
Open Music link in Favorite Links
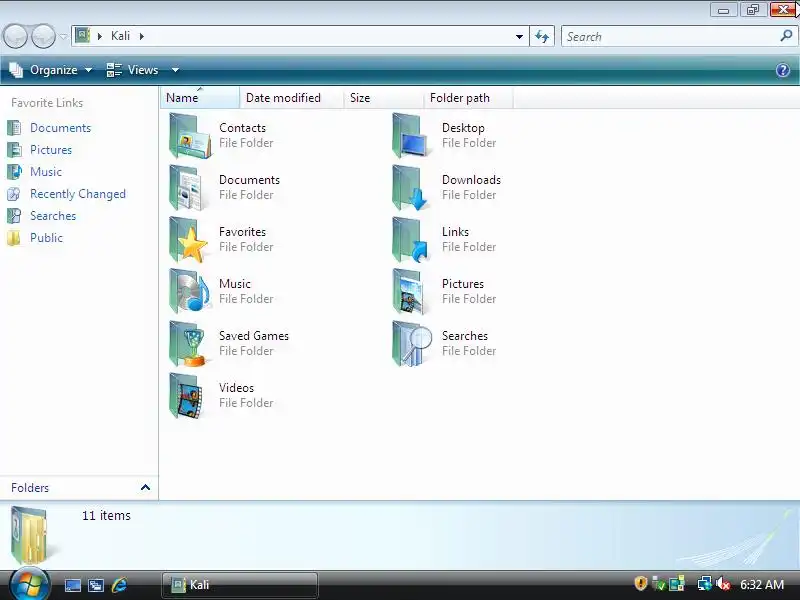(45, 171)
